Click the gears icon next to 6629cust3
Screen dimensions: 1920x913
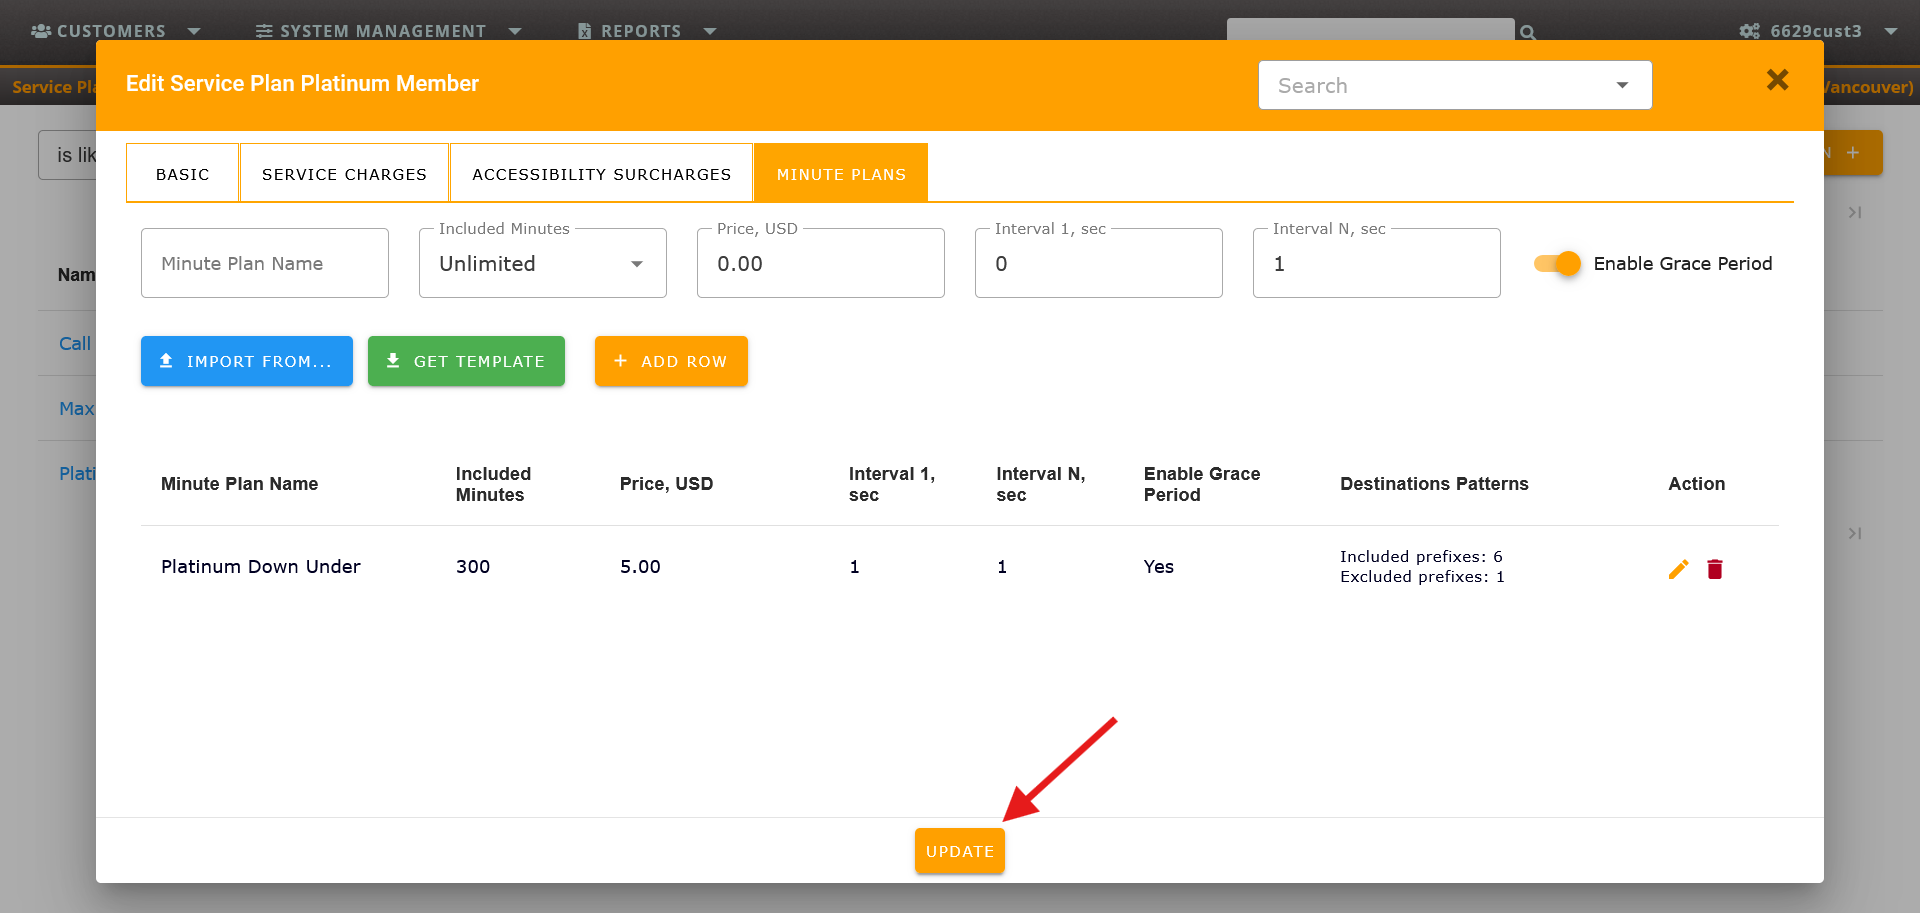click(1749, 31)
